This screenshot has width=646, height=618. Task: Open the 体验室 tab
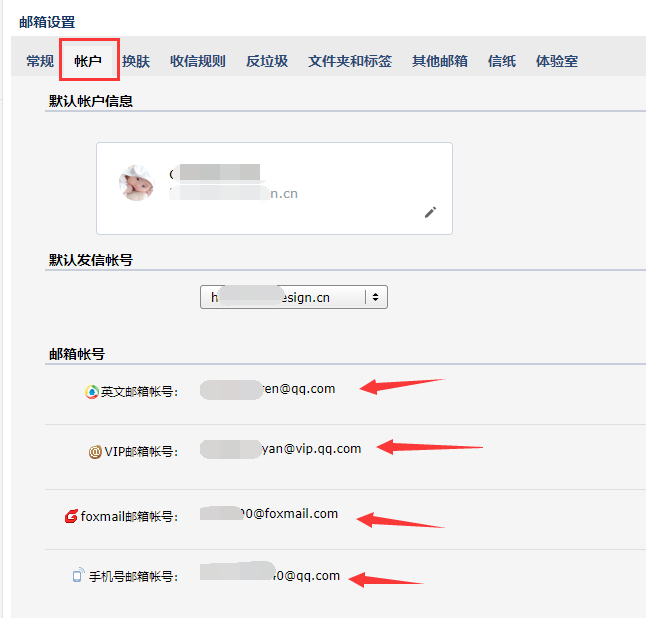[557, 61]
